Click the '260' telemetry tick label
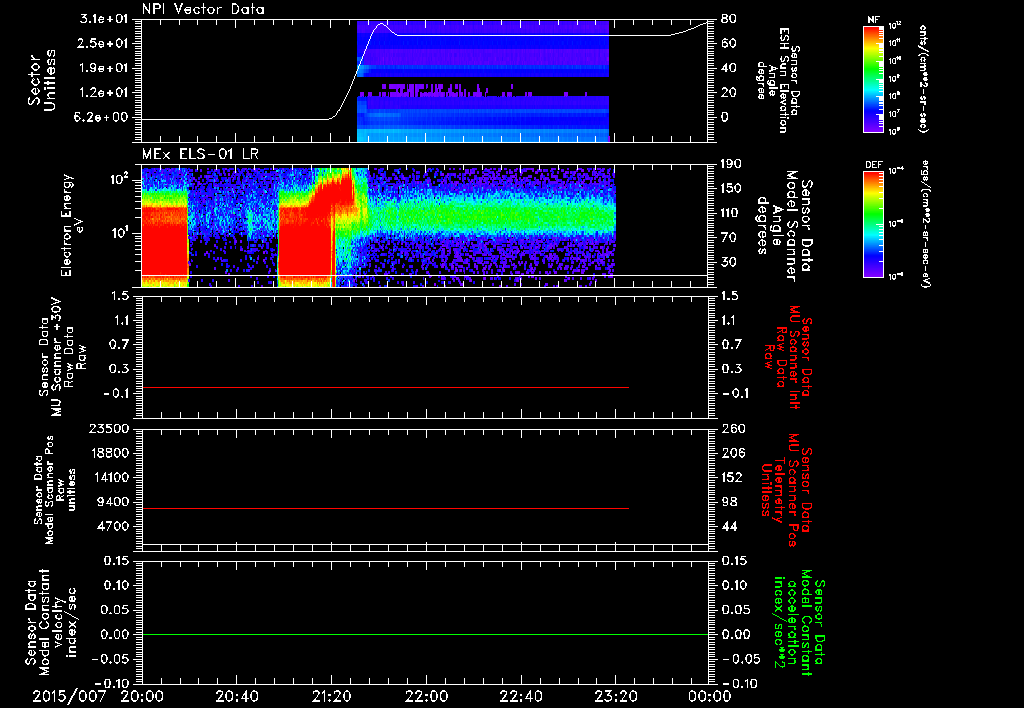Image resolution: width=1024 pixels, height=708 pixels. pyautogui.click(x=733, y=428)
